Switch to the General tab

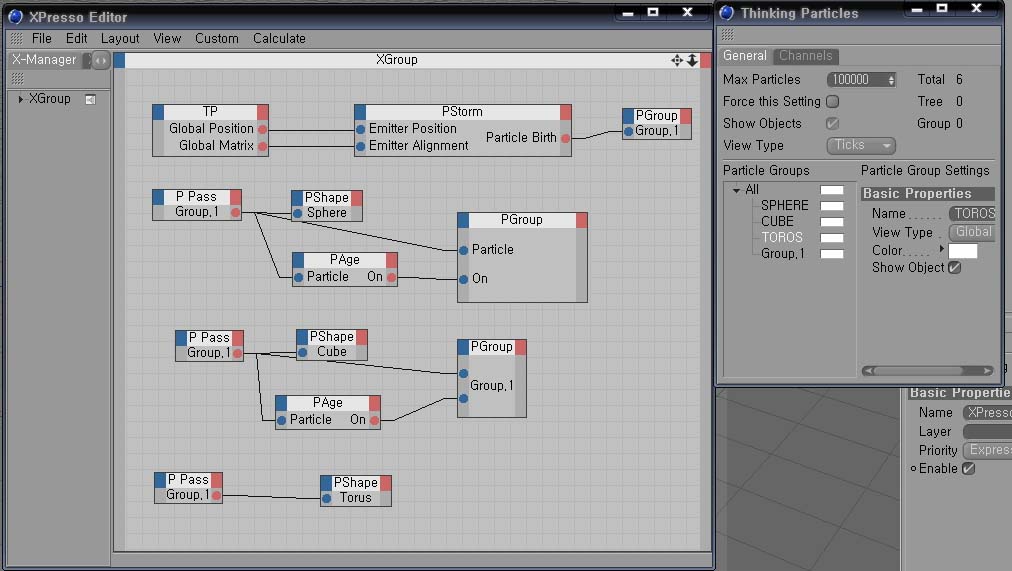(745, 55)
